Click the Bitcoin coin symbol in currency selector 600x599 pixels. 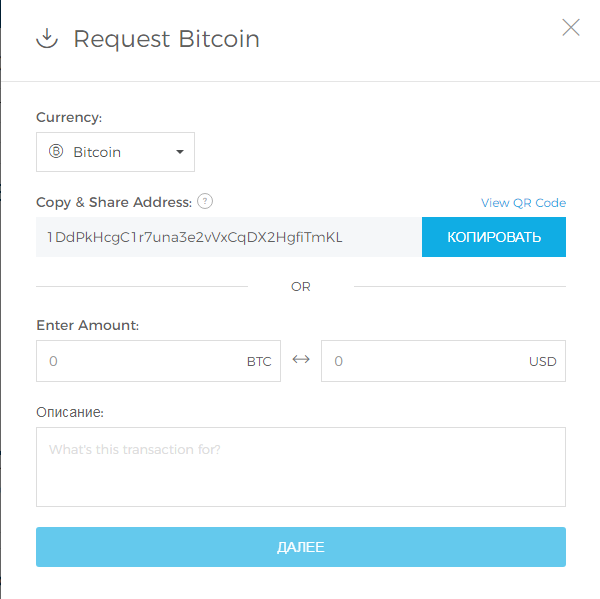(x=56, y=152)
